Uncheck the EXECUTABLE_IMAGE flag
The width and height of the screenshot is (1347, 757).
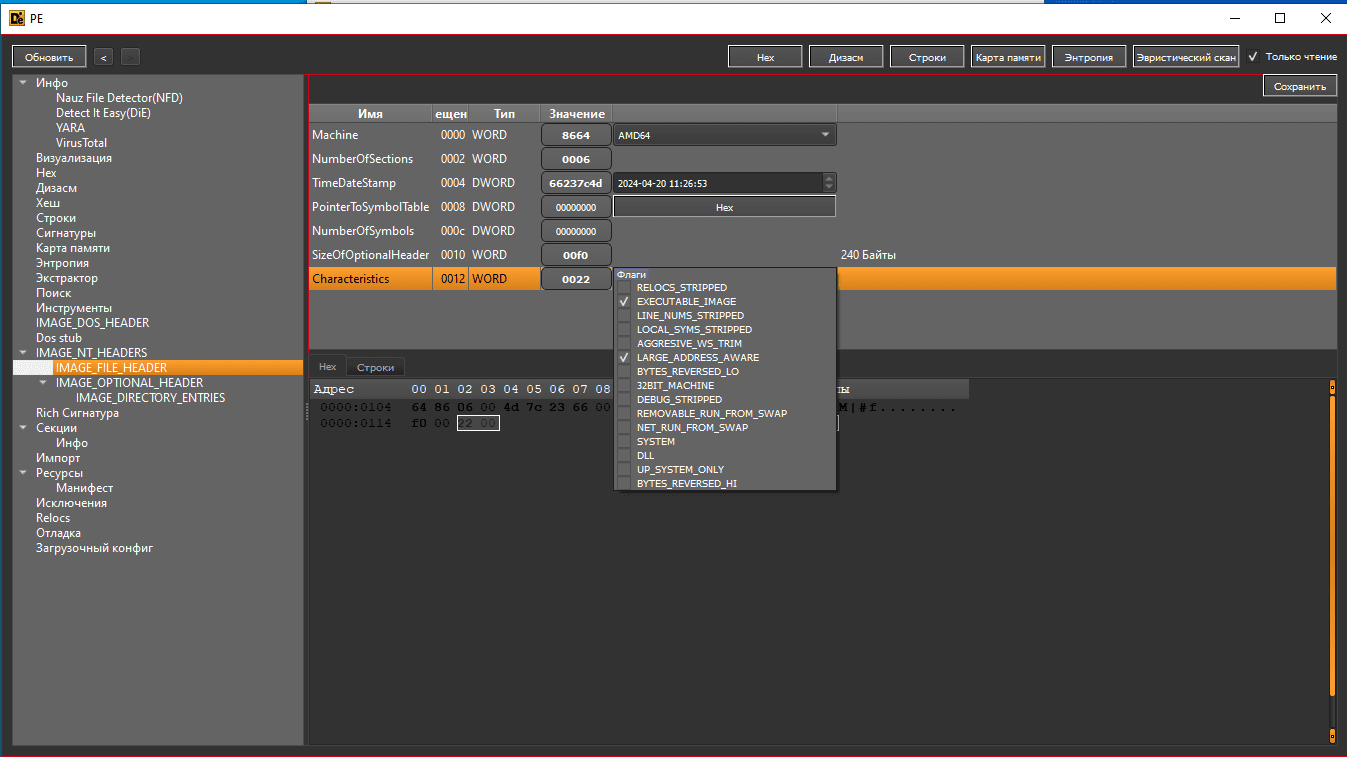624,302
